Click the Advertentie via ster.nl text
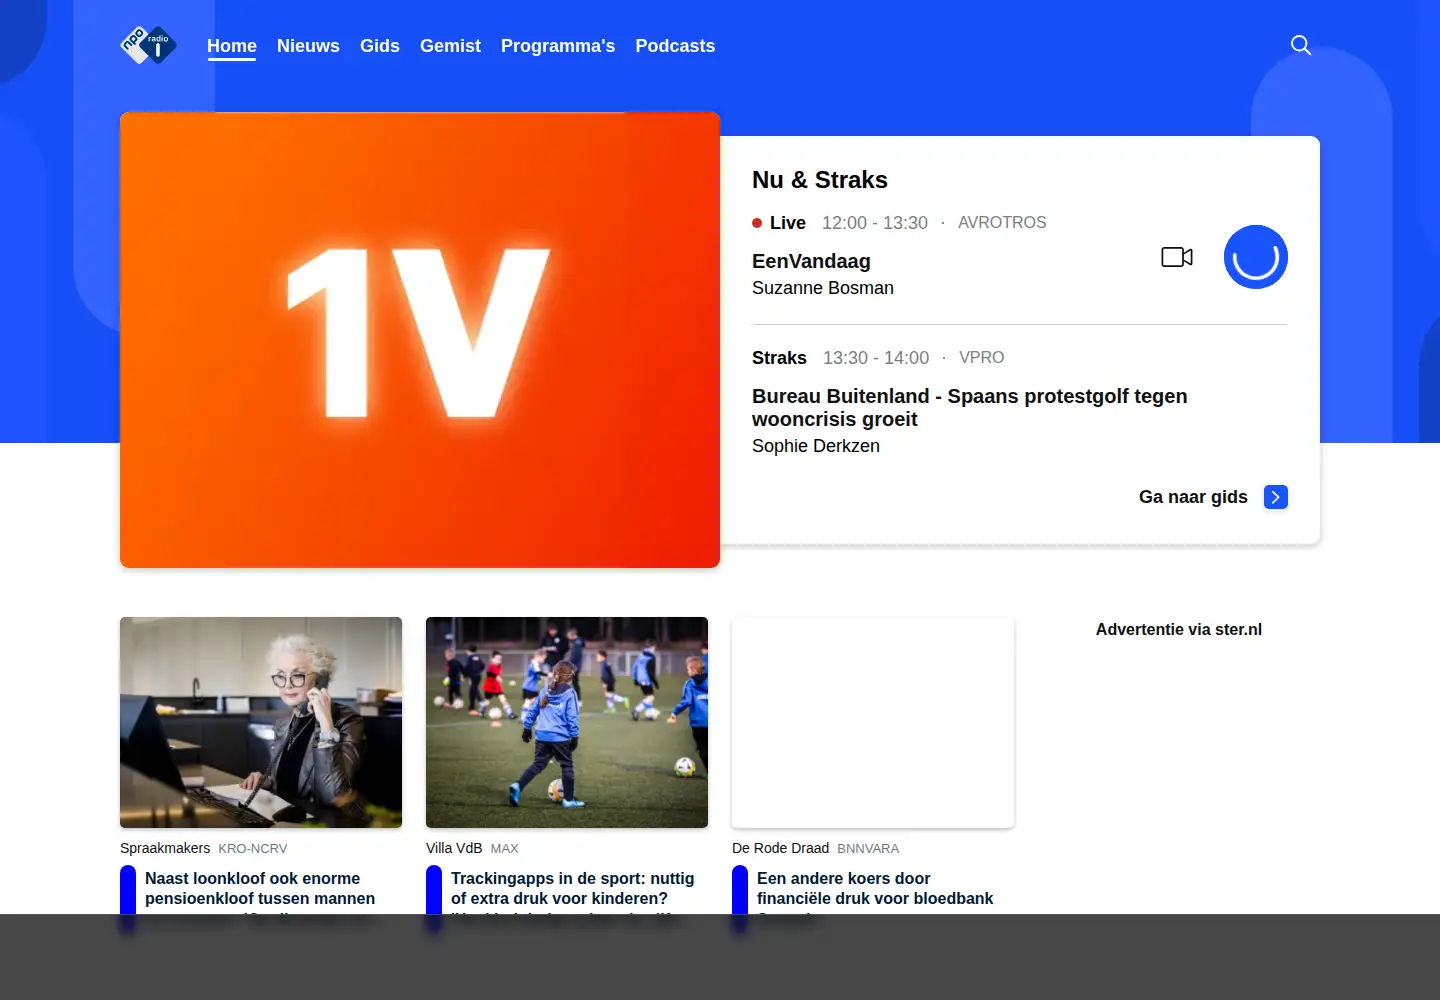The width and height of the screenshot is (1440, 1000). 1179,629
